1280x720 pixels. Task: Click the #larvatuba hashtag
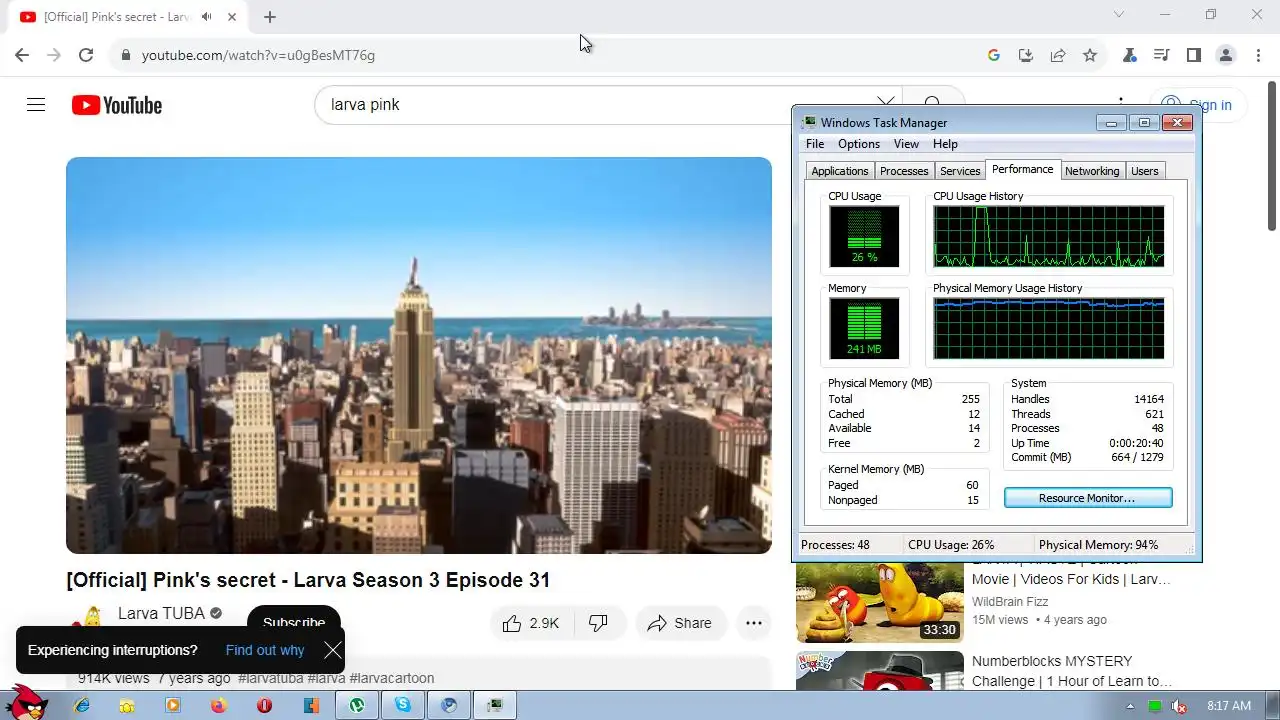[x=271, y=678]
